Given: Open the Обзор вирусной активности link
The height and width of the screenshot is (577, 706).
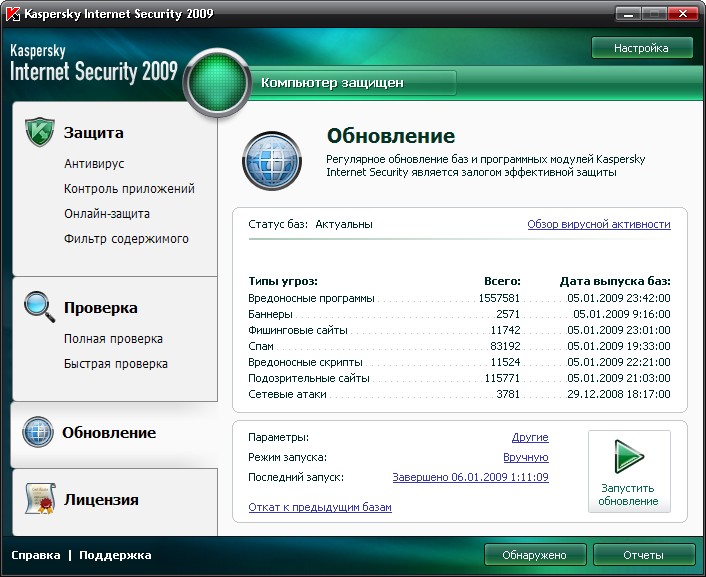Looking at the screenshot, I should (x=598, y=224).
